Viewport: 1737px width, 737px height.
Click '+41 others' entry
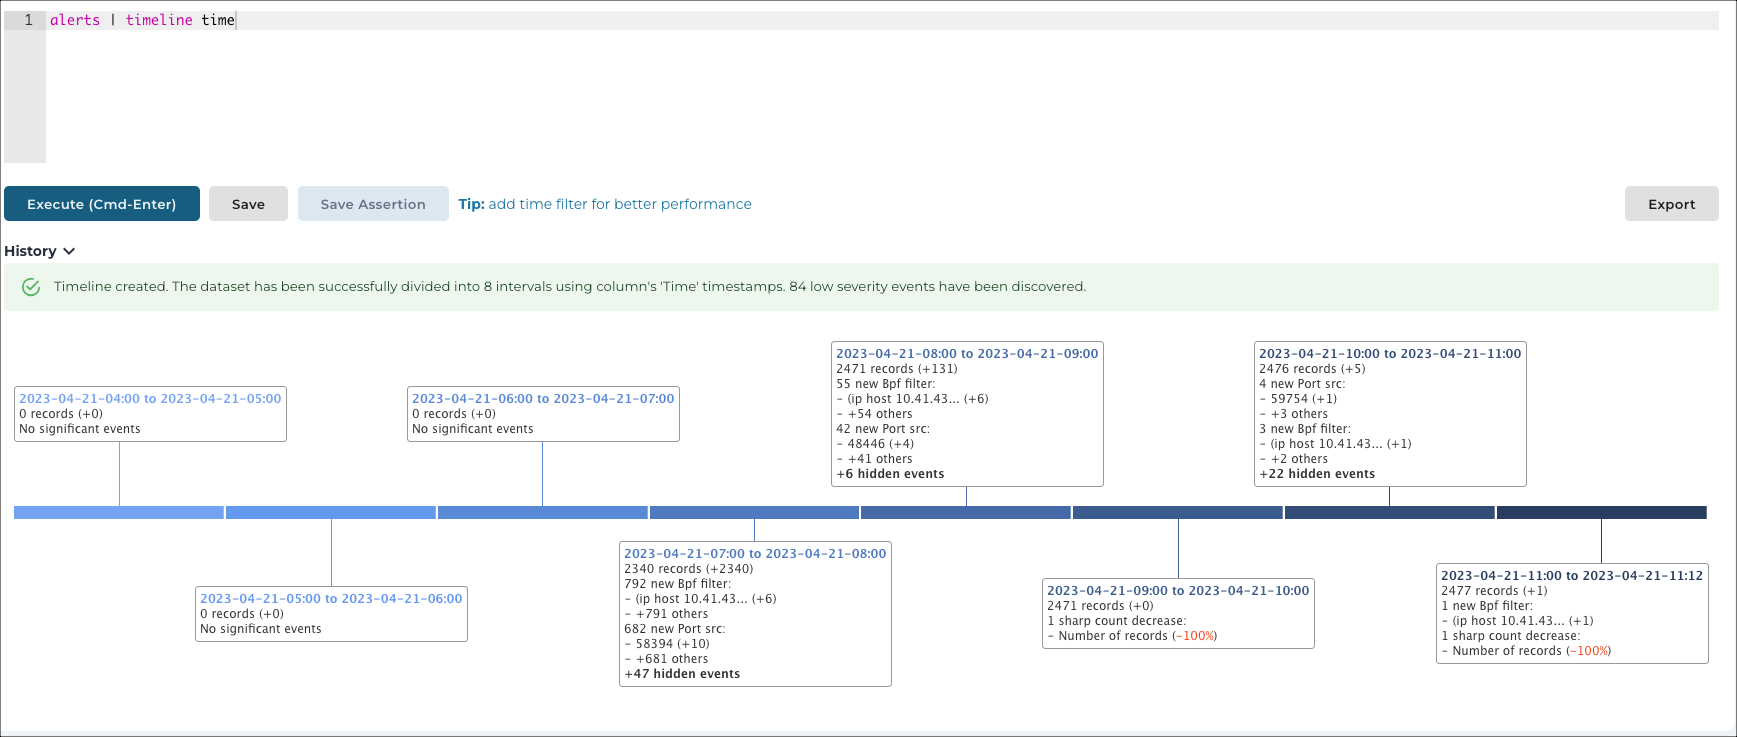point(880,459)
